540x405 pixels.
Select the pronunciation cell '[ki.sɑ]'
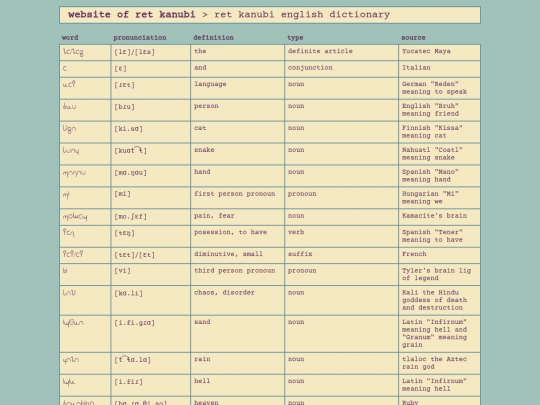pos(150,132)
